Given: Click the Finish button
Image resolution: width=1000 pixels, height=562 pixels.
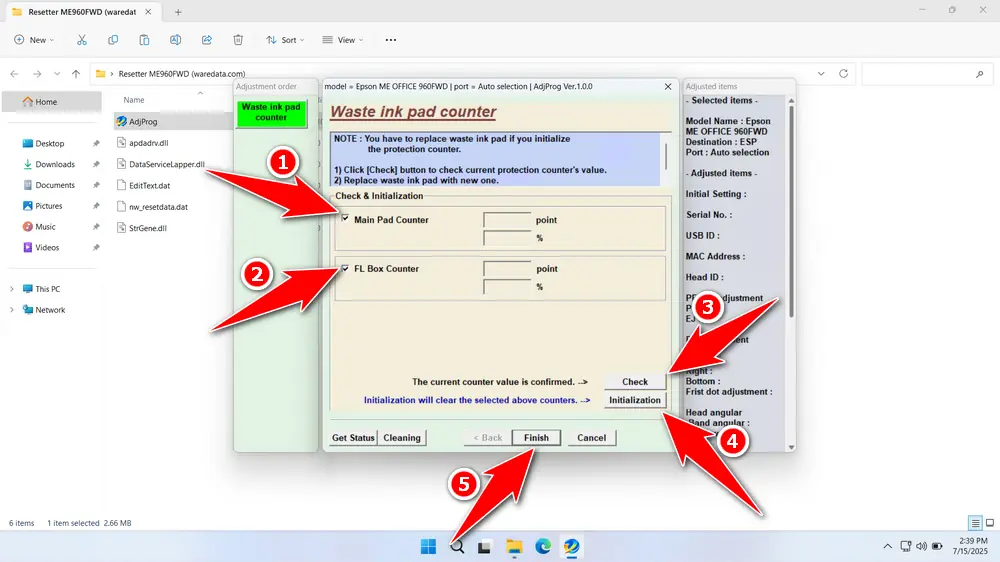Looking at the screenshot, I should point(536,437).
